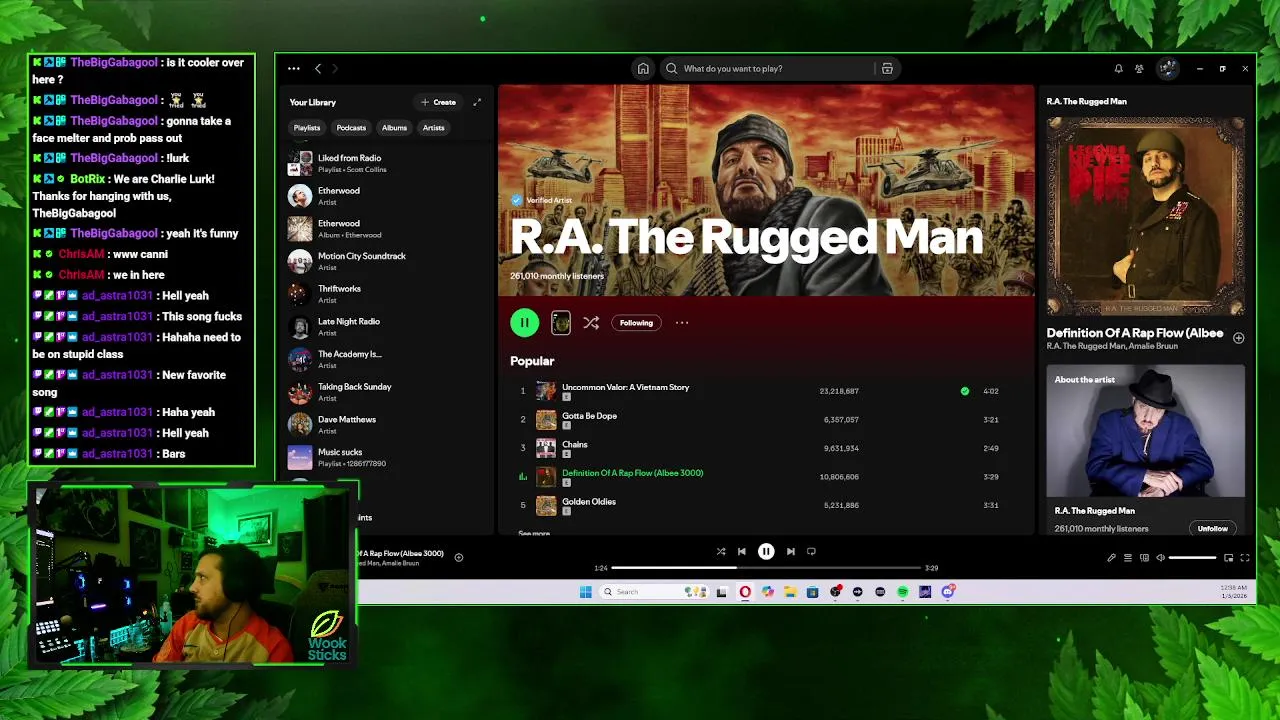The image size is (1280, 720).
Task: Open Now Playing album cover in right panel
Action: tap(1146, 216)
